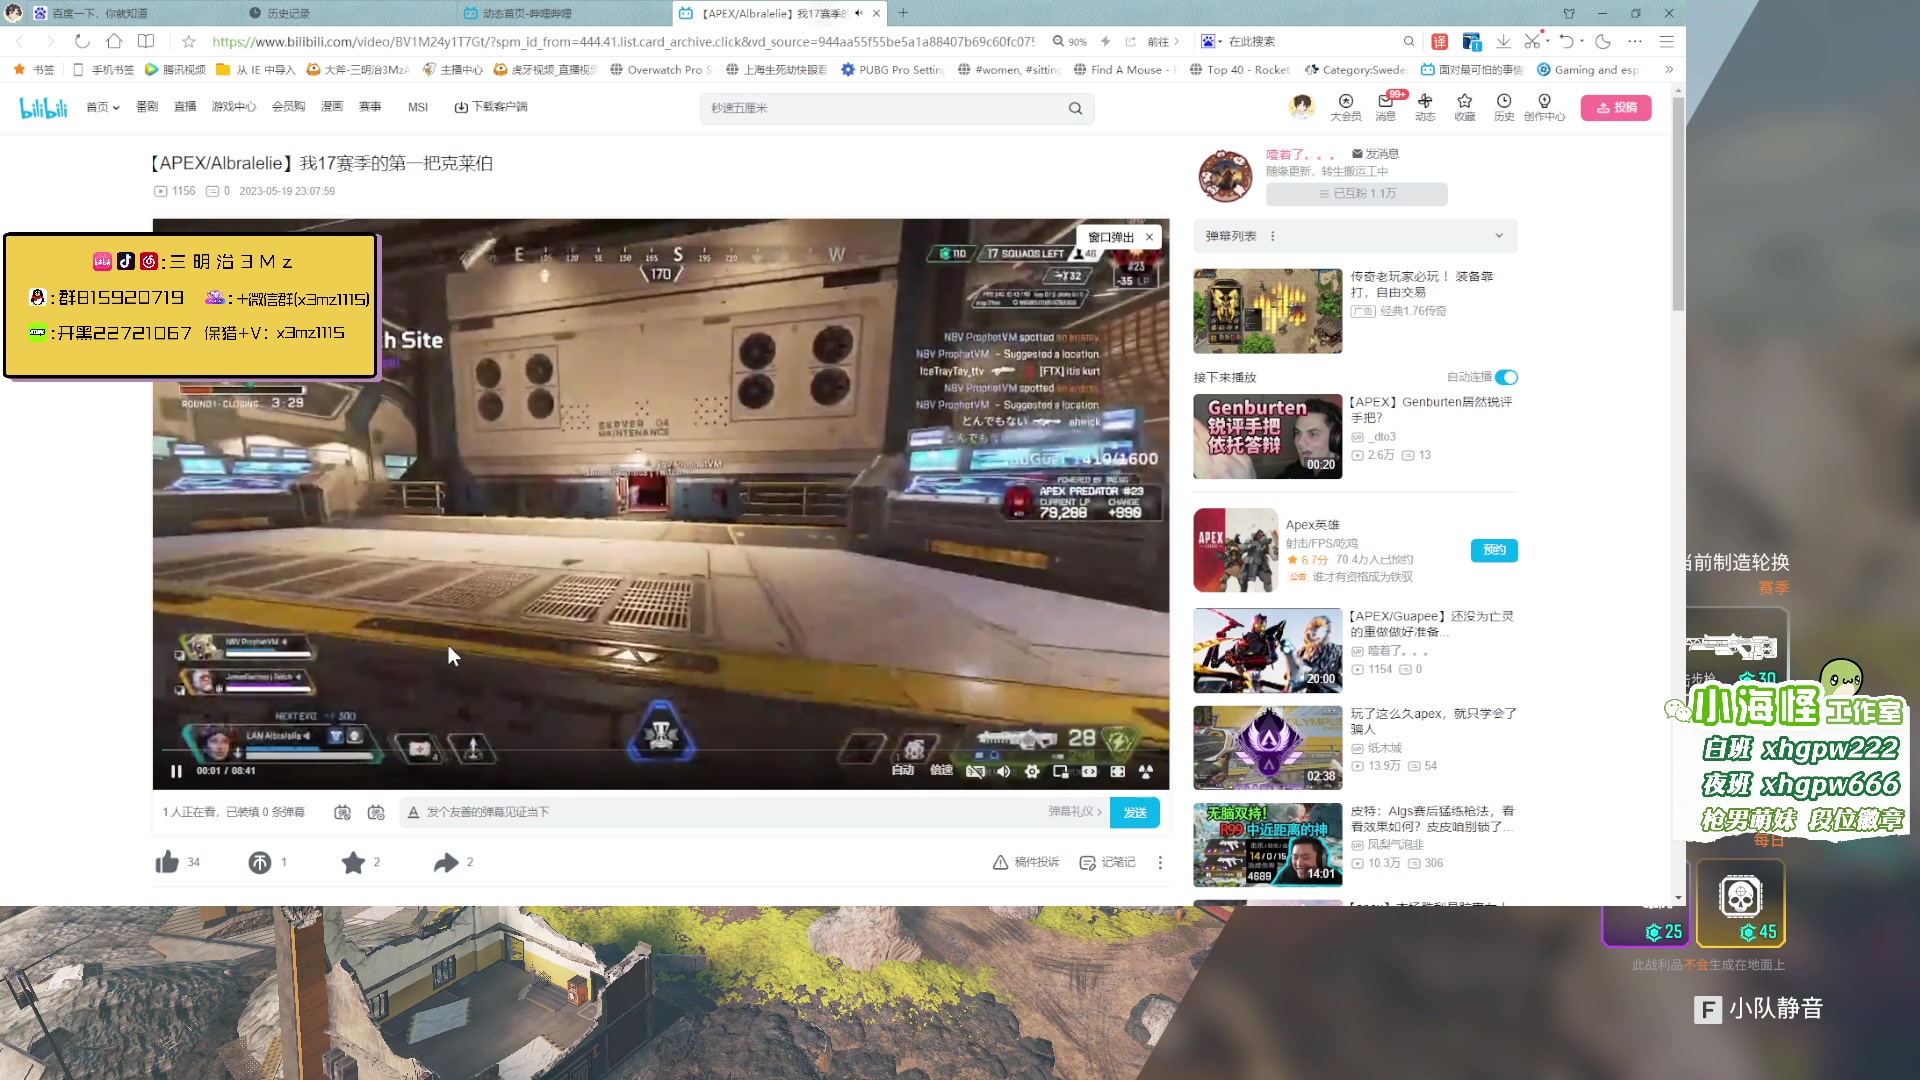Go to the browser home page
The width and height of the screenshot is (1920, 1080).
(x=114, y=41)
